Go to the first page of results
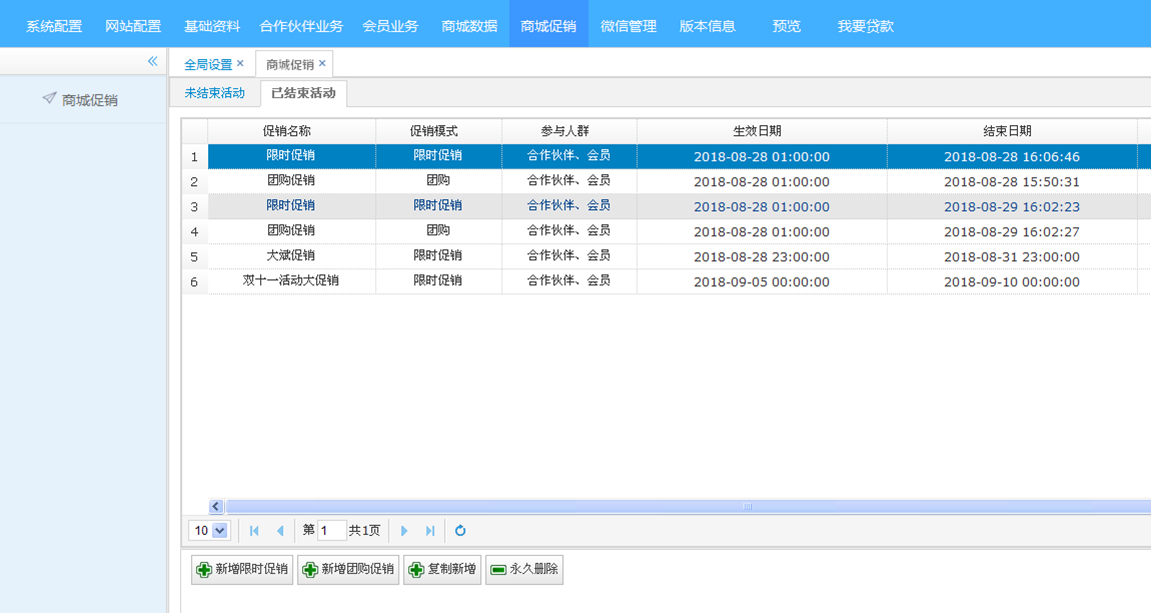 pyautogui.click(x=254, y=531)
